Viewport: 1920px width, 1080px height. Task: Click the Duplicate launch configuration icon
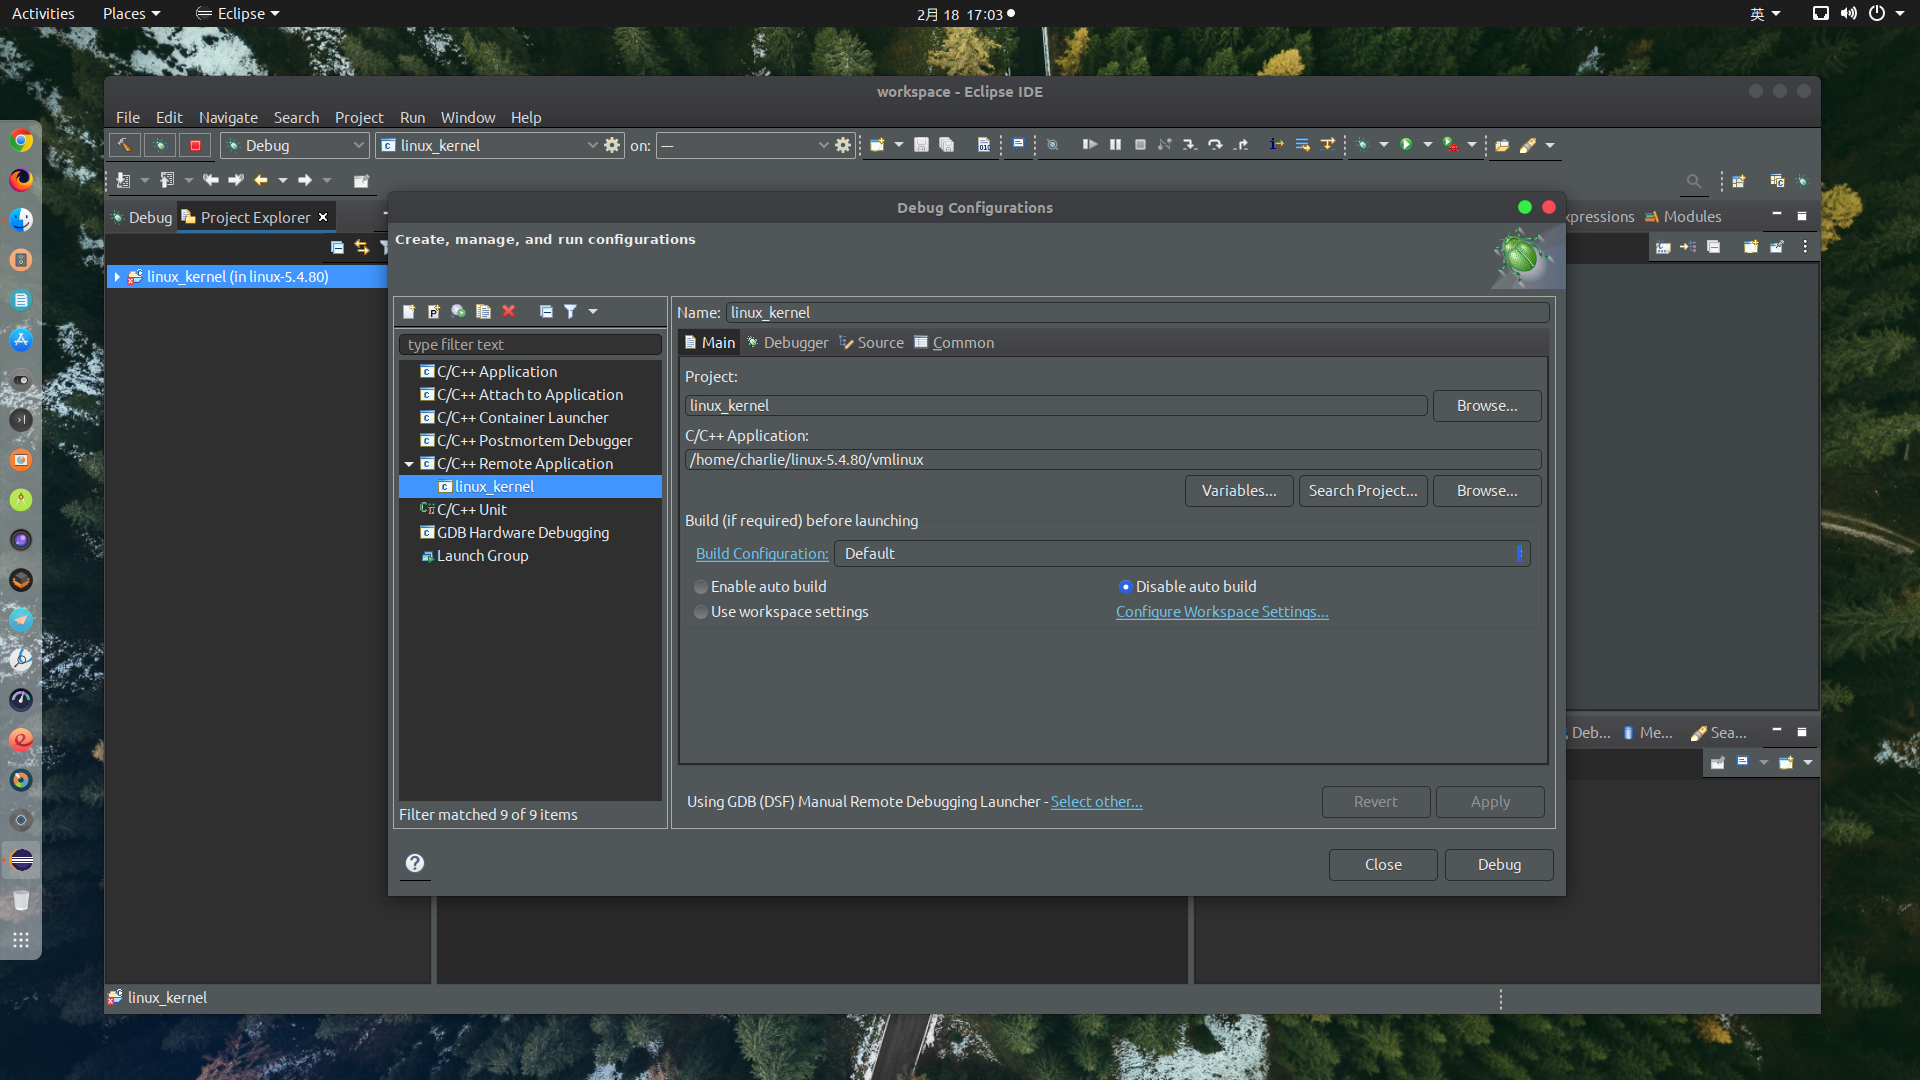point(483,312)
